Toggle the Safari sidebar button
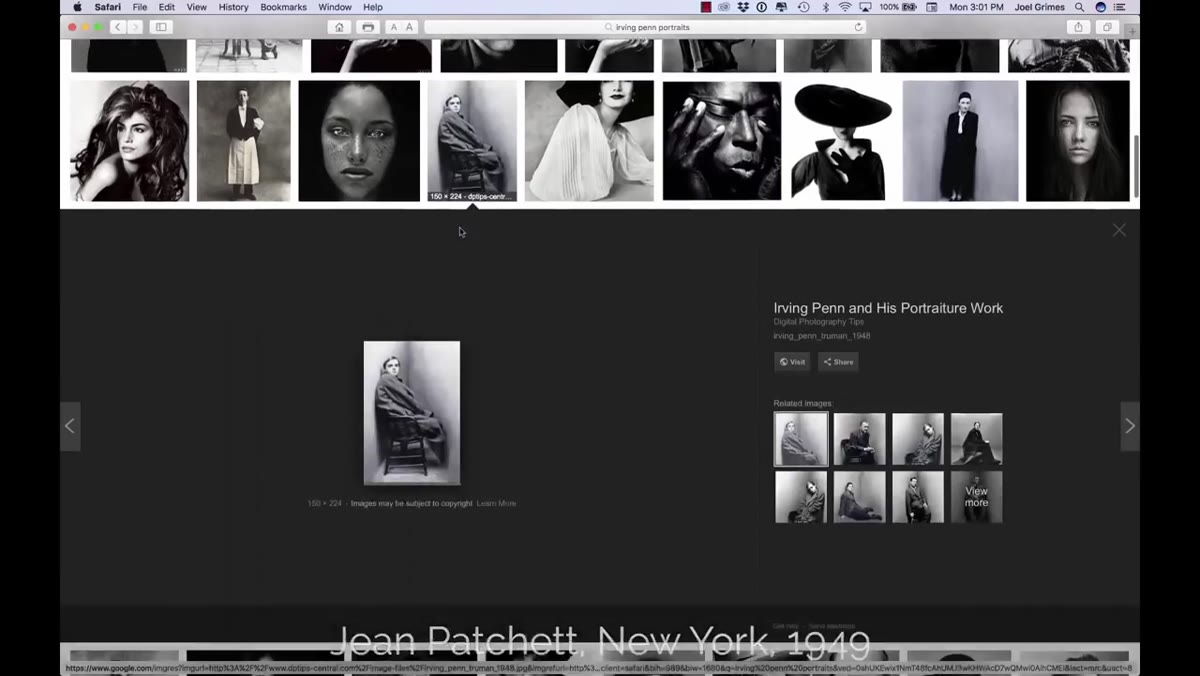 161,27
